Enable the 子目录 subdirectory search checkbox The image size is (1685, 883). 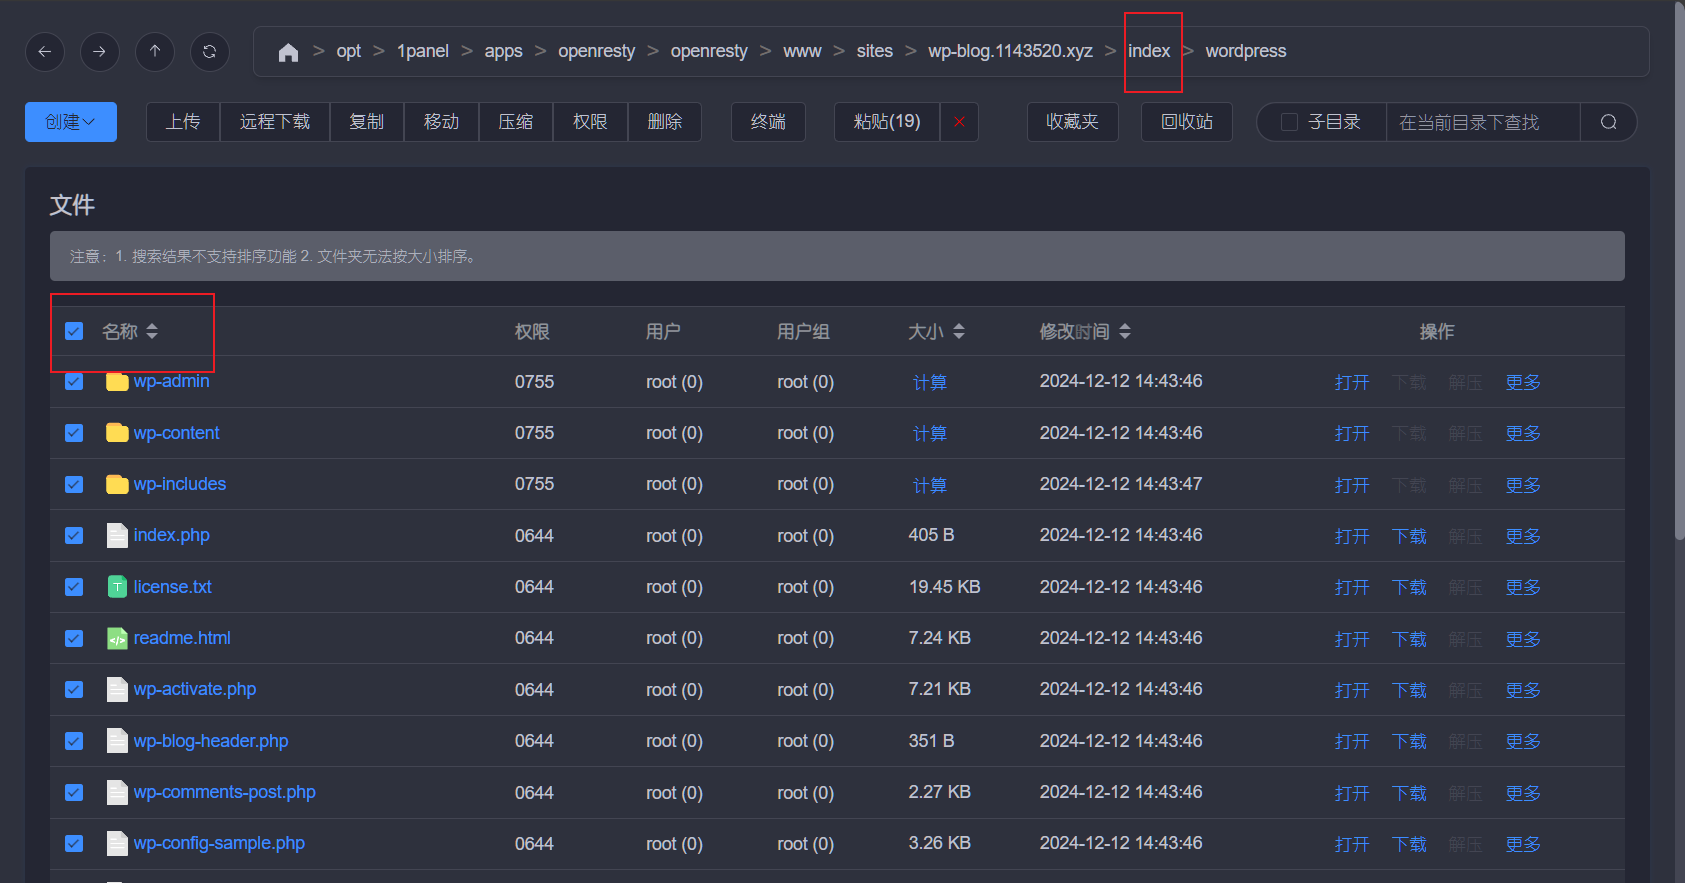[1289, 122]
